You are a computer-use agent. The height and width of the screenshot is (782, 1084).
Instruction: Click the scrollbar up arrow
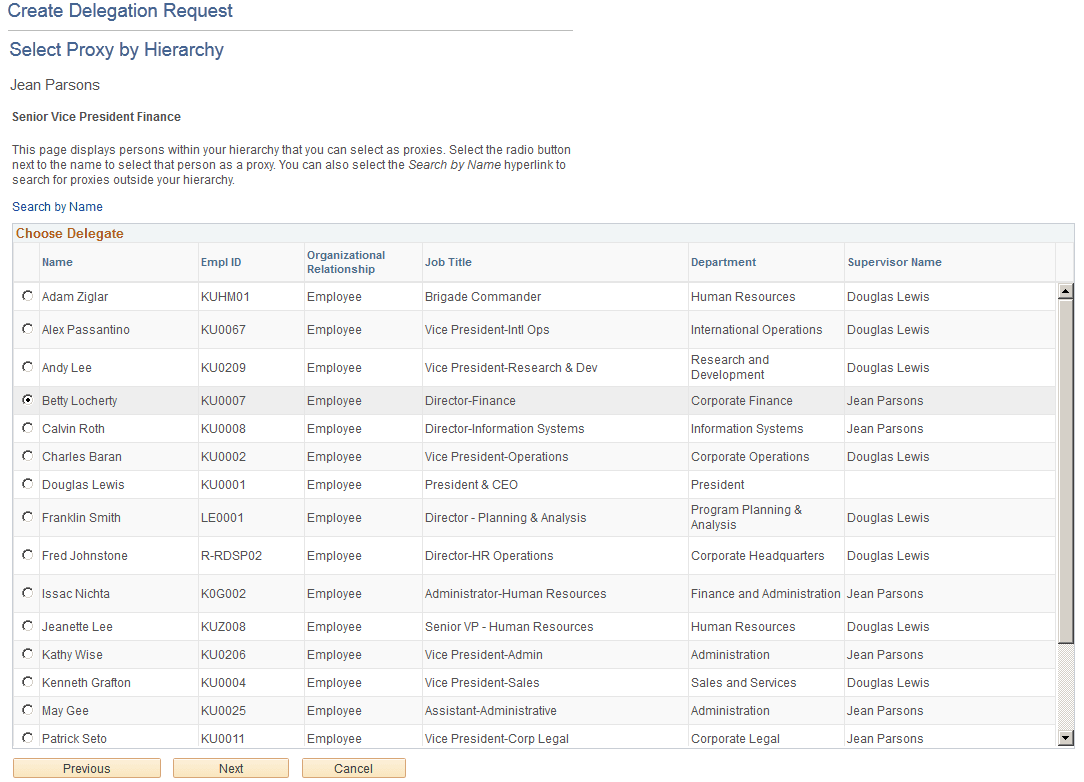click(1066, 289)
